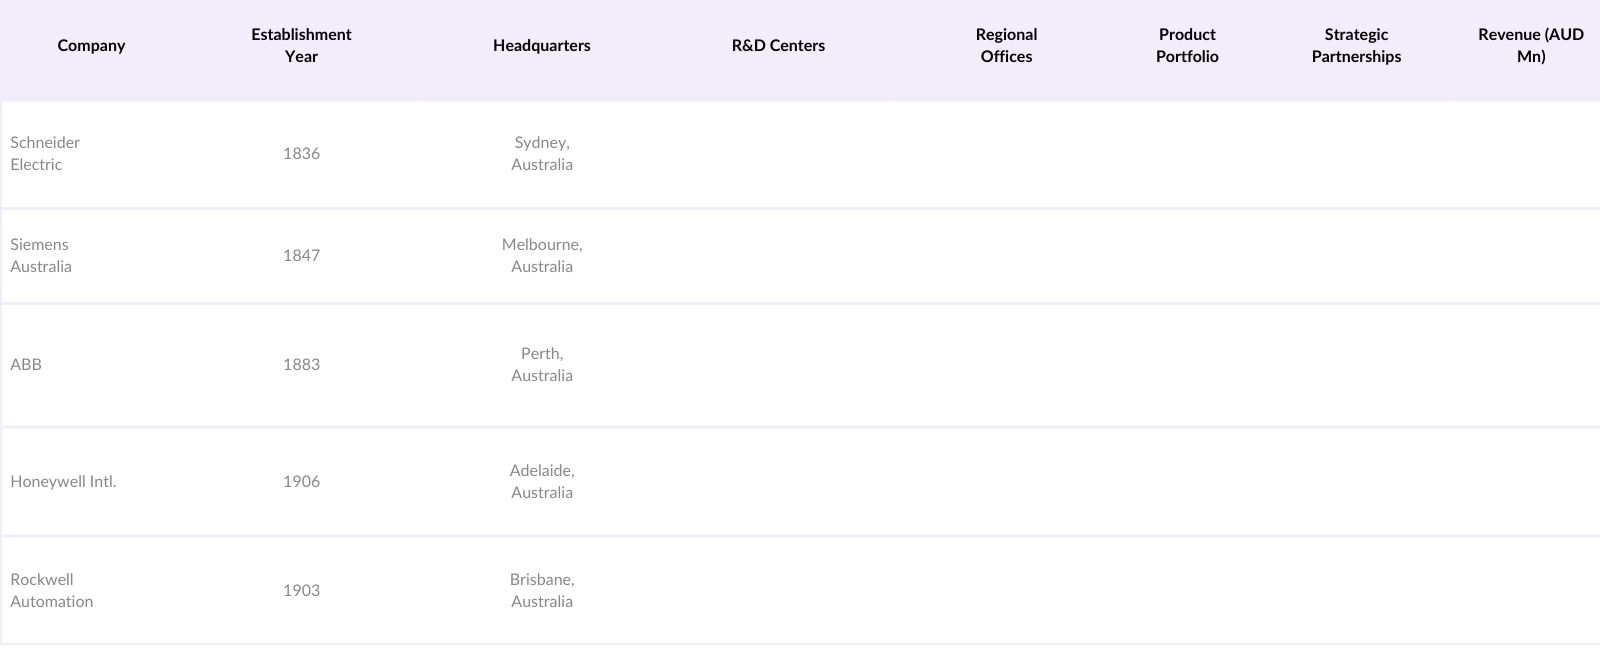The height and width of the screenshot is (653, 1600).
Task: Click the Sydney, Australia headquarters cell
Action: click(x=542, y=153)
